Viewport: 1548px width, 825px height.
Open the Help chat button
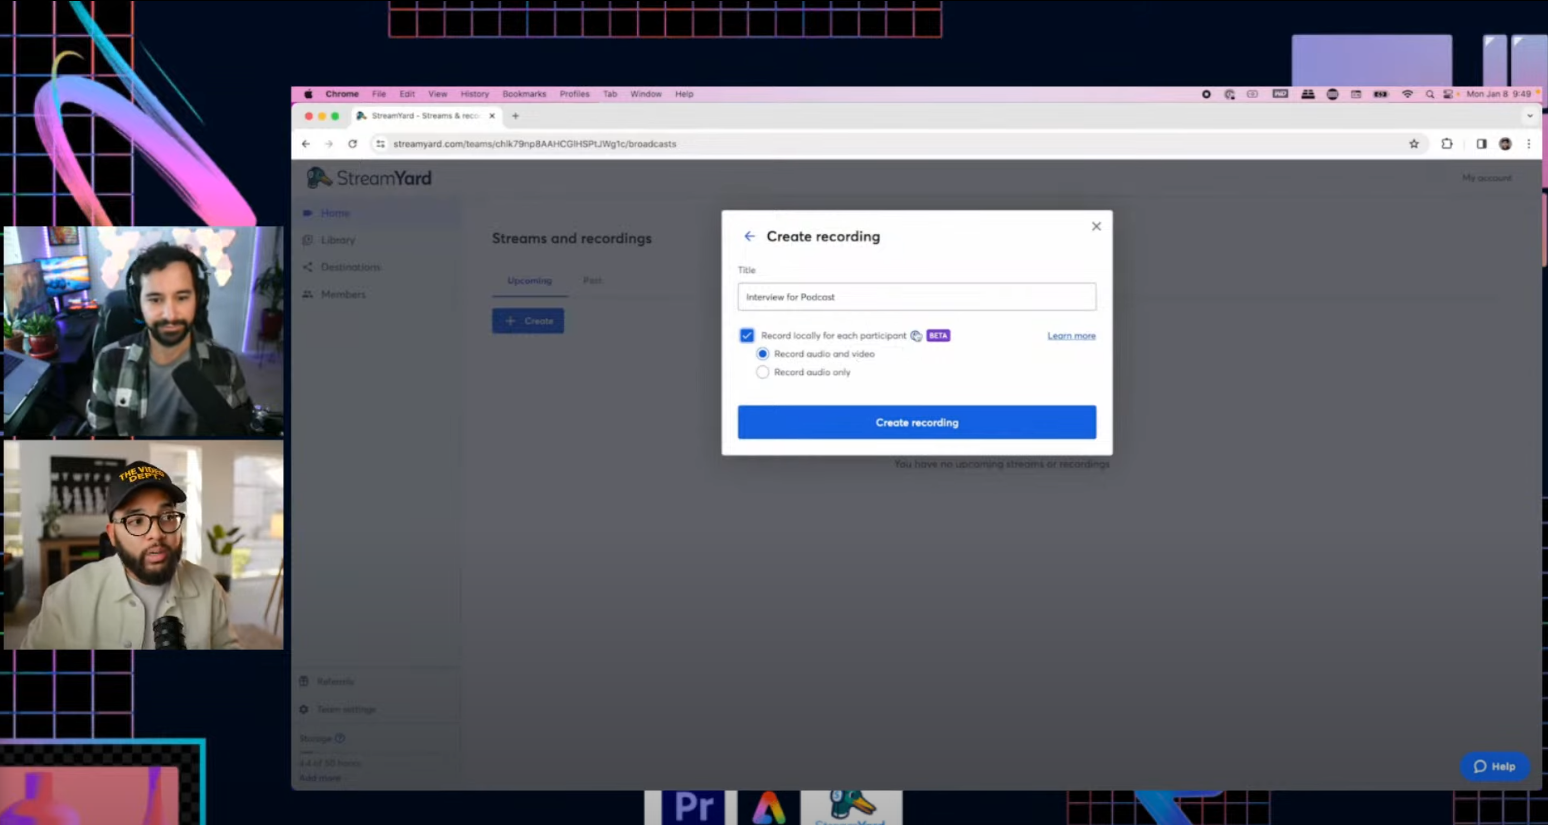tap(1494, 766)
